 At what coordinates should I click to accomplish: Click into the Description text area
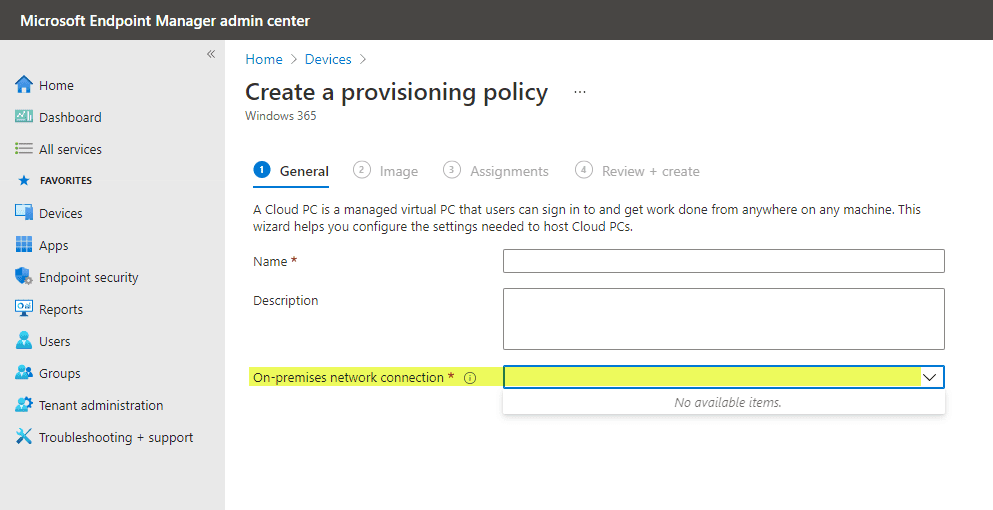pos(723,319)
